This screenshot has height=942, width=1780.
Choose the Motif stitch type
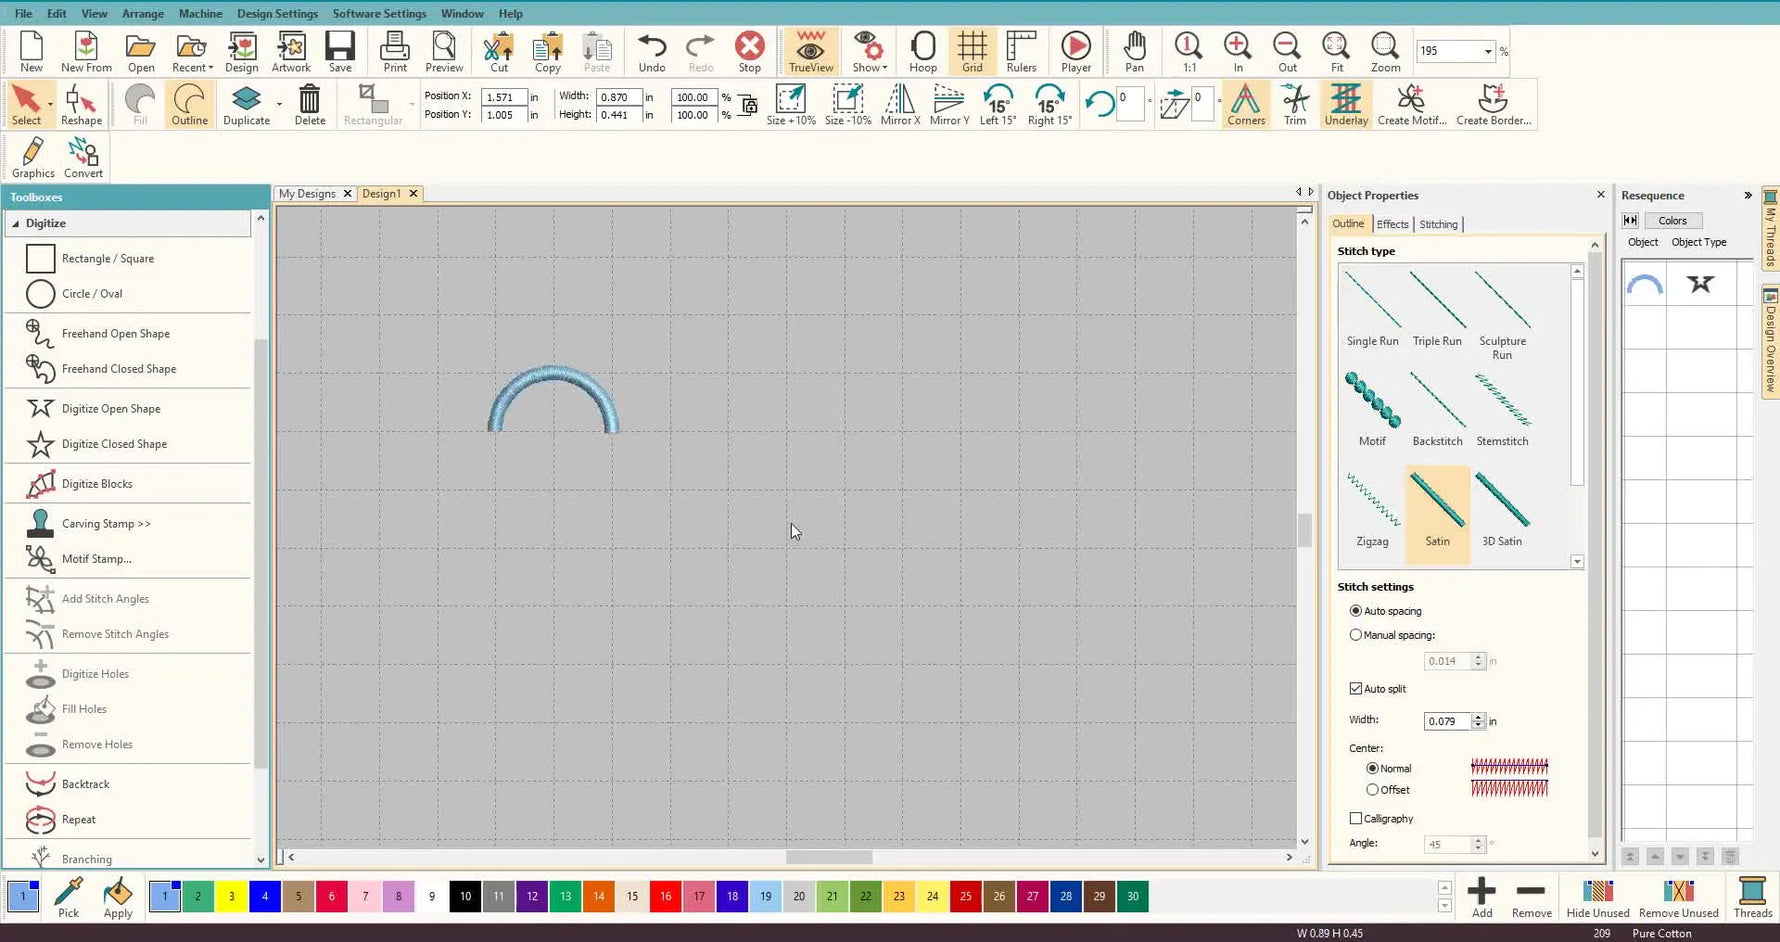pos(1372,408)
